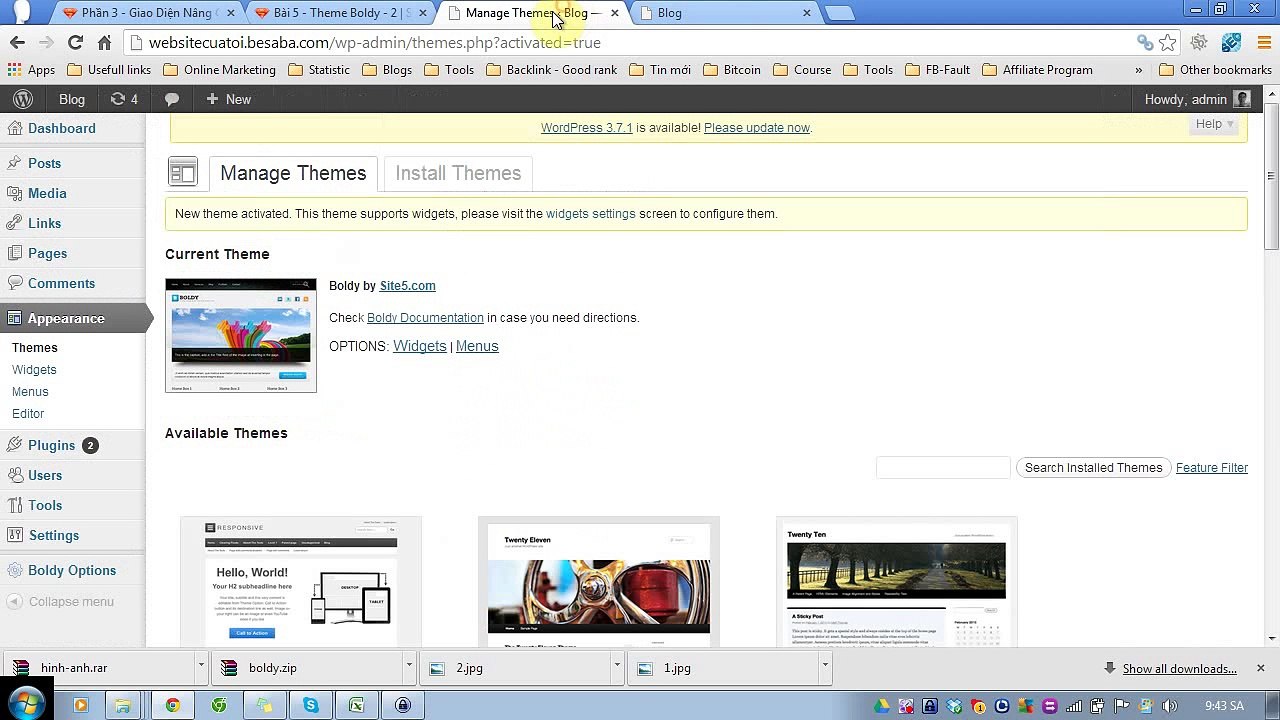Select Menus under Appearance
Screen dimensions: 1280x720
pyautogui.click(x=30, y=392)
